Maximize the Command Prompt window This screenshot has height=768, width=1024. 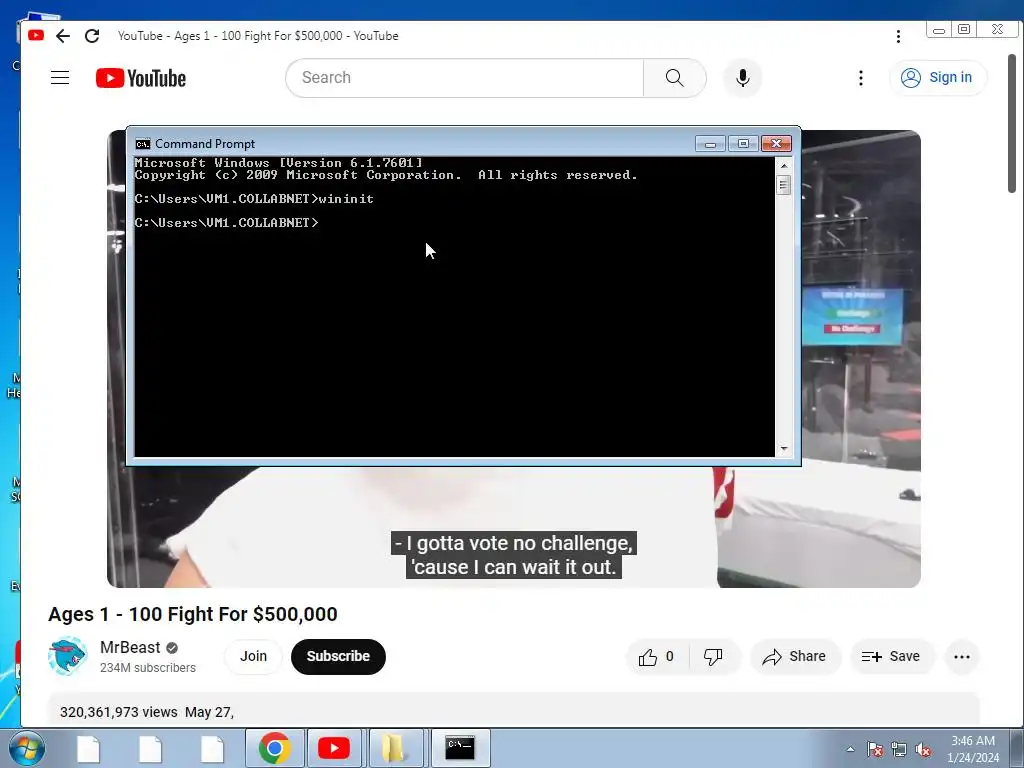743,144
